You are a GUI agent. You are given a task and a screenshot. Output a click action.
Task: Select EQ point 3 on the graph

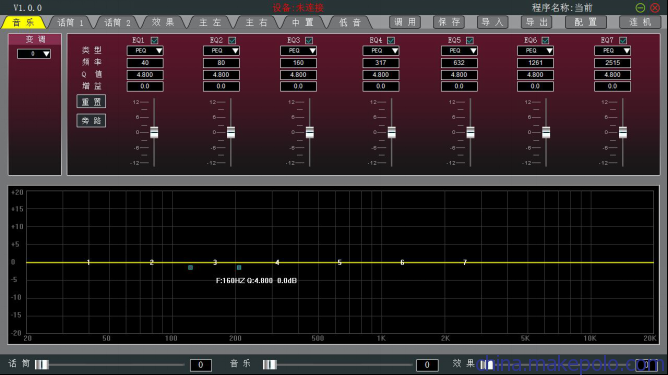215,262
